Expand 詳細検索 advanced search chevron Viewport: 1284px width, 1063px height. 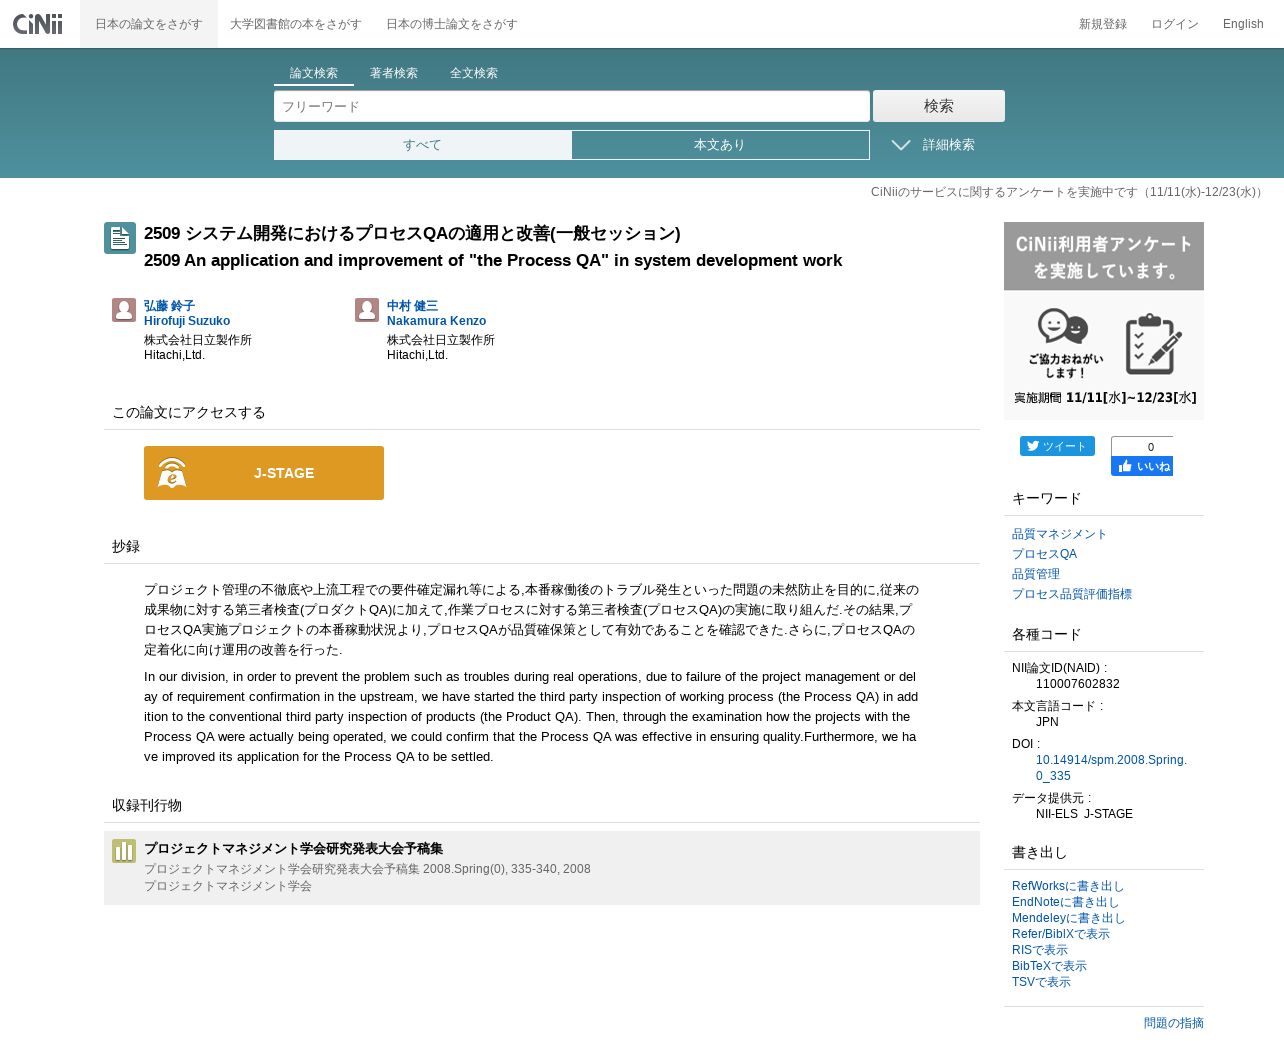coord(901,145)
